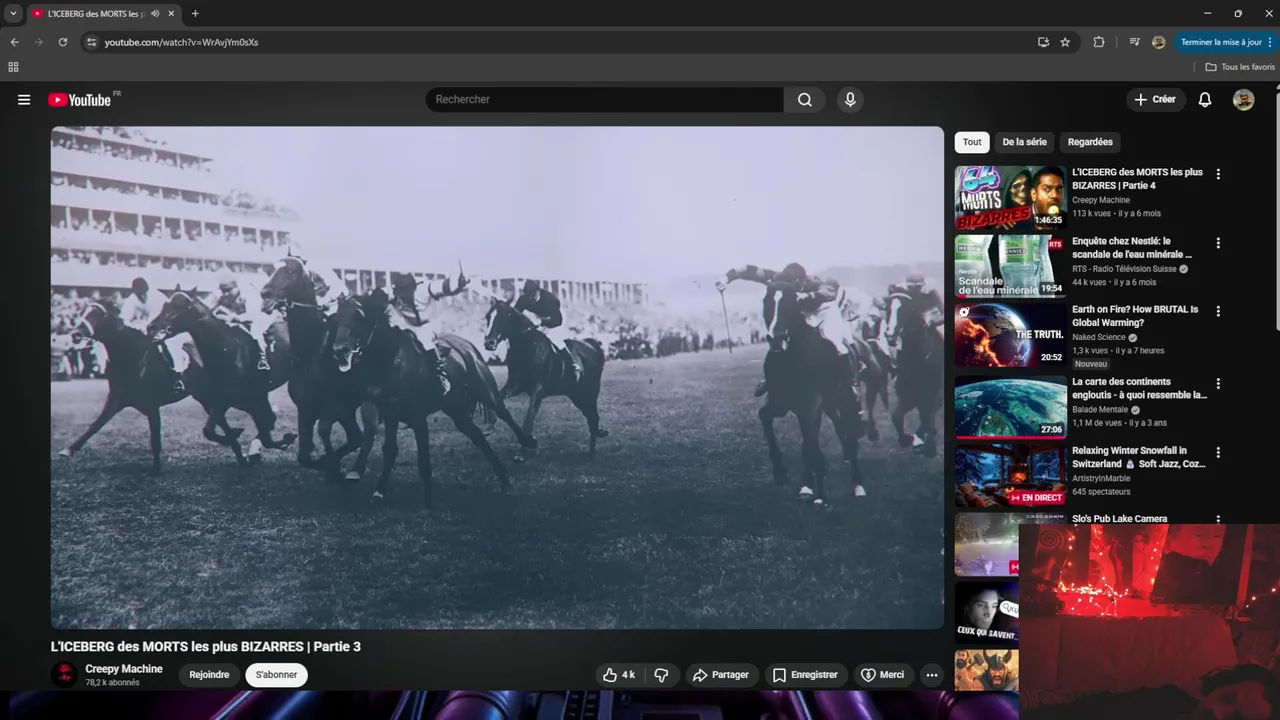Open the Tous les favoris folder
Viewport: 1280px width, 720px height.
point(1240,67)
